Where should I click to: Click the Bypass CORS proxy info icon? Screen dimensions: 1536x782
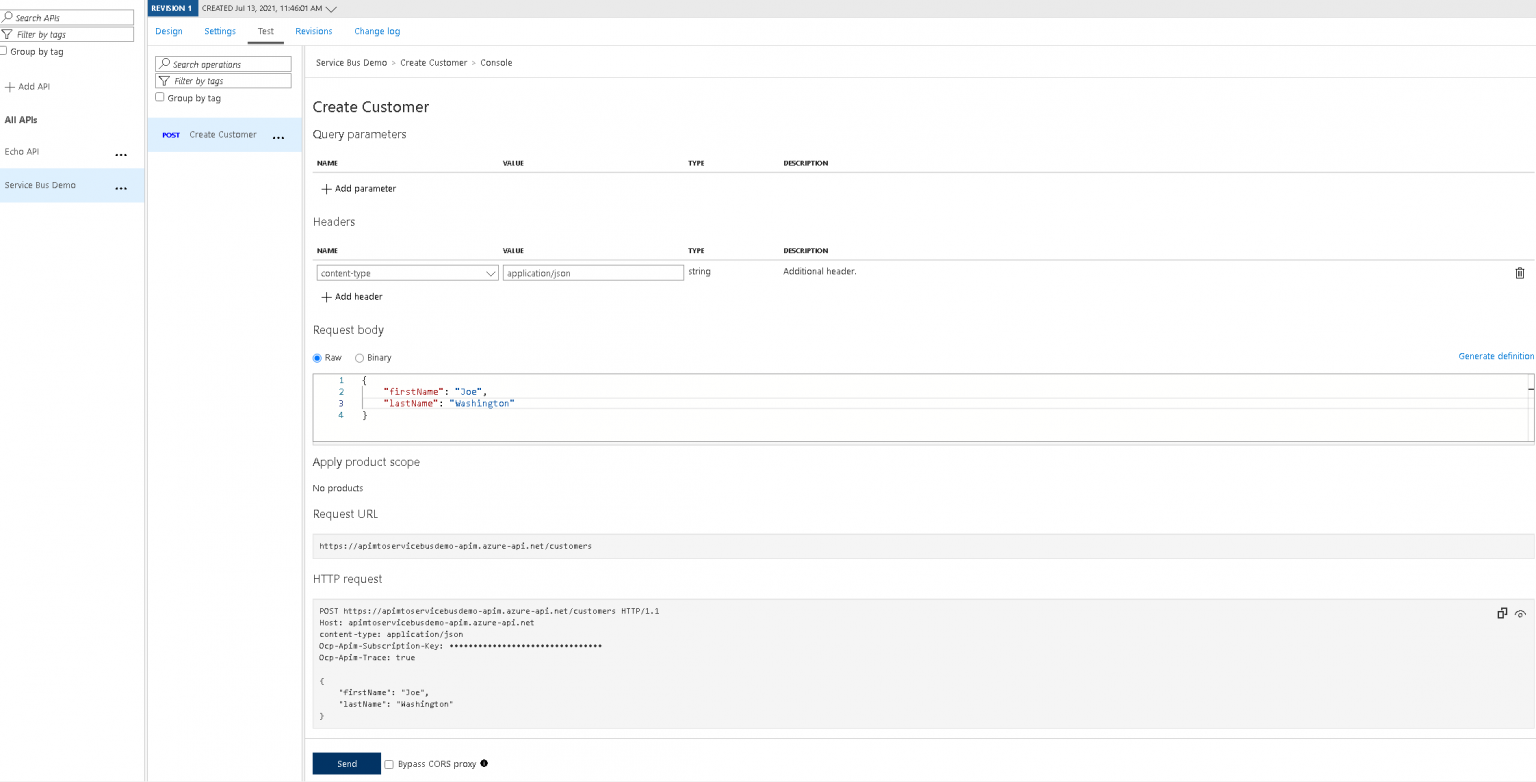[x=483, y=763]
